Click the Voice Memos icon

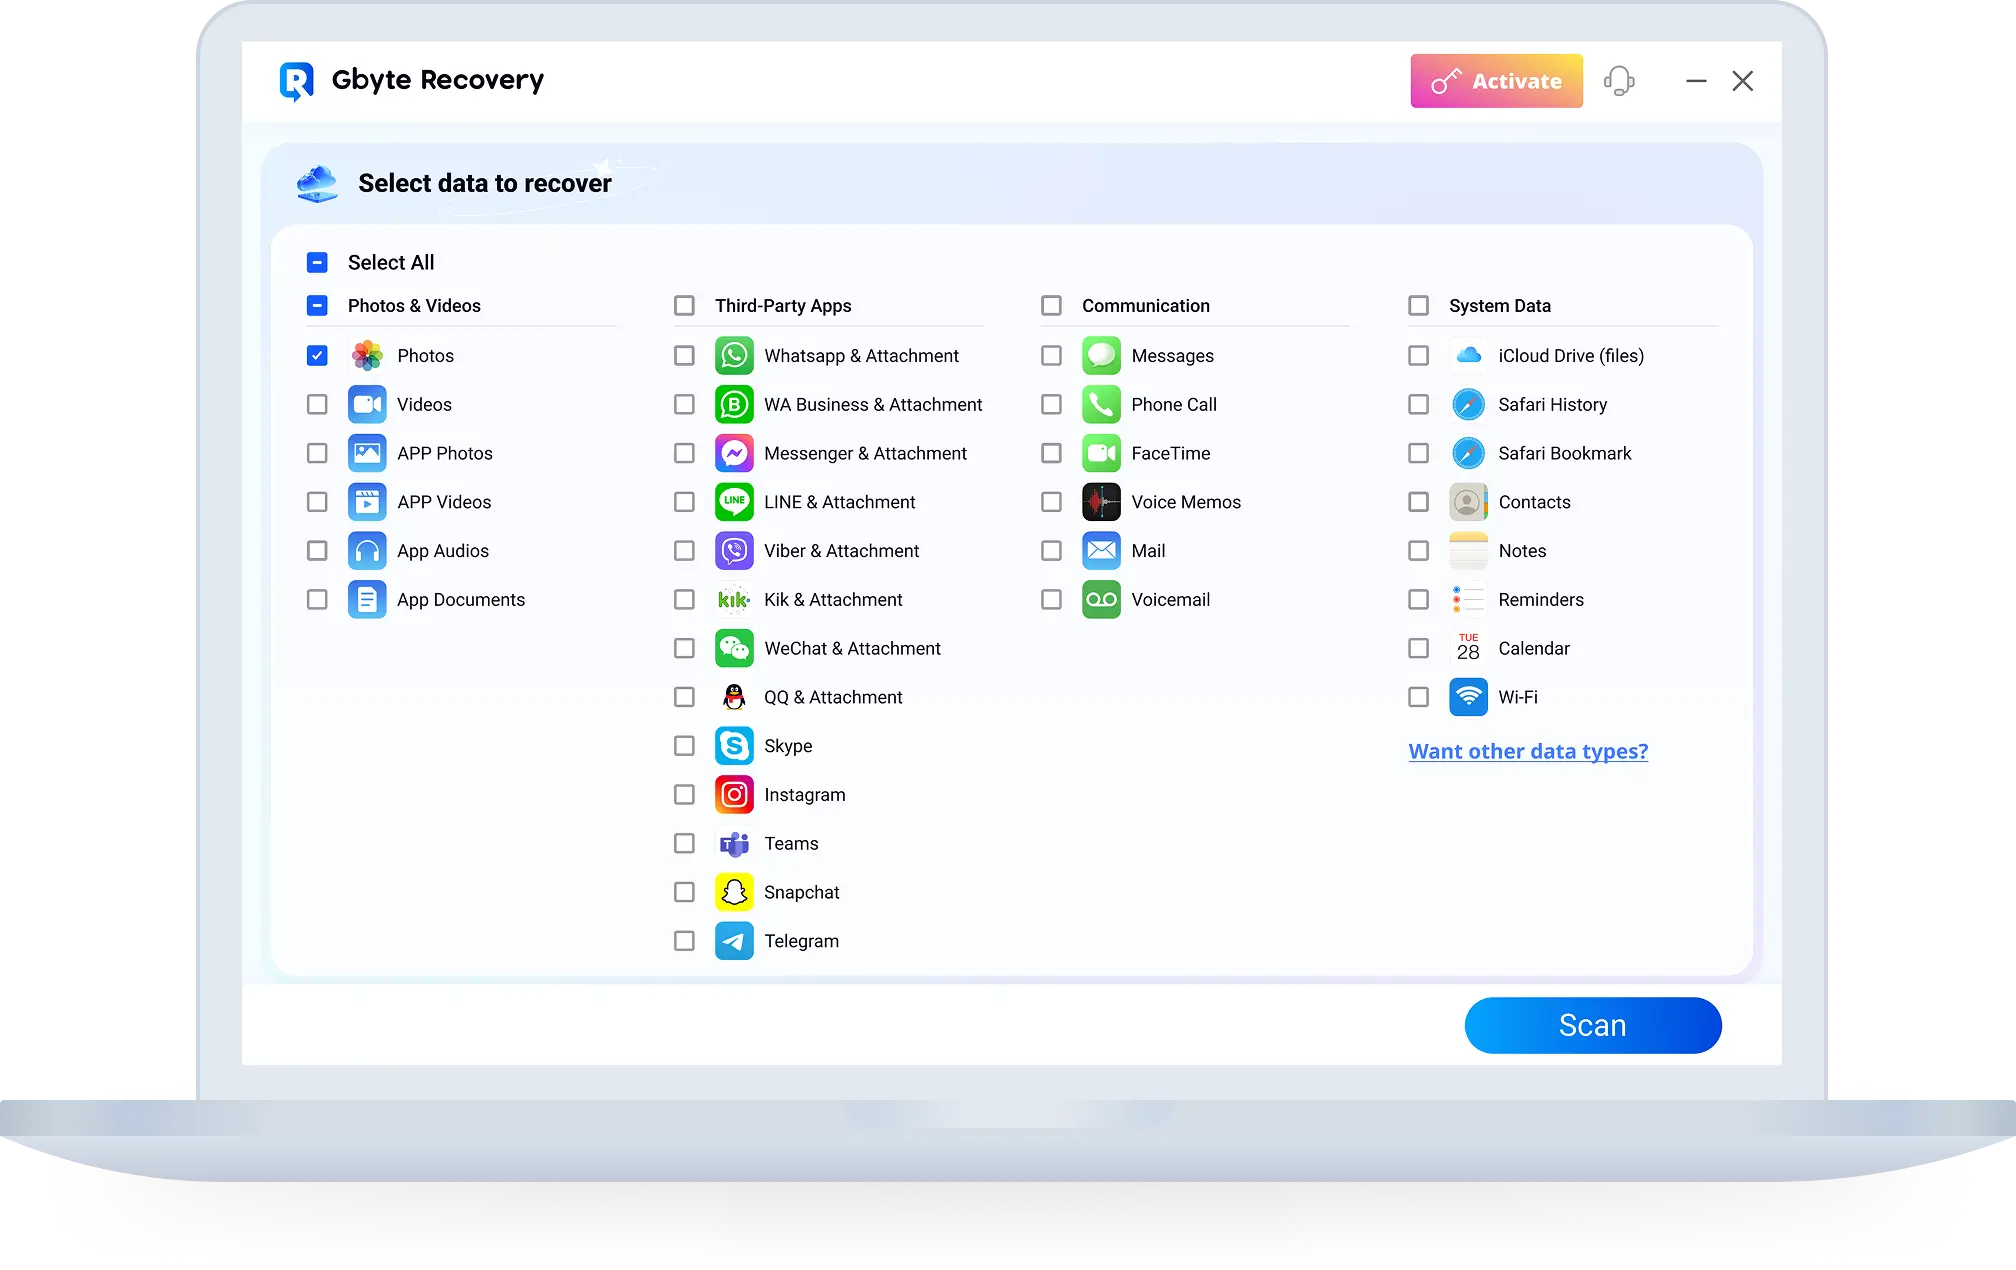(x=1101, y=501)
